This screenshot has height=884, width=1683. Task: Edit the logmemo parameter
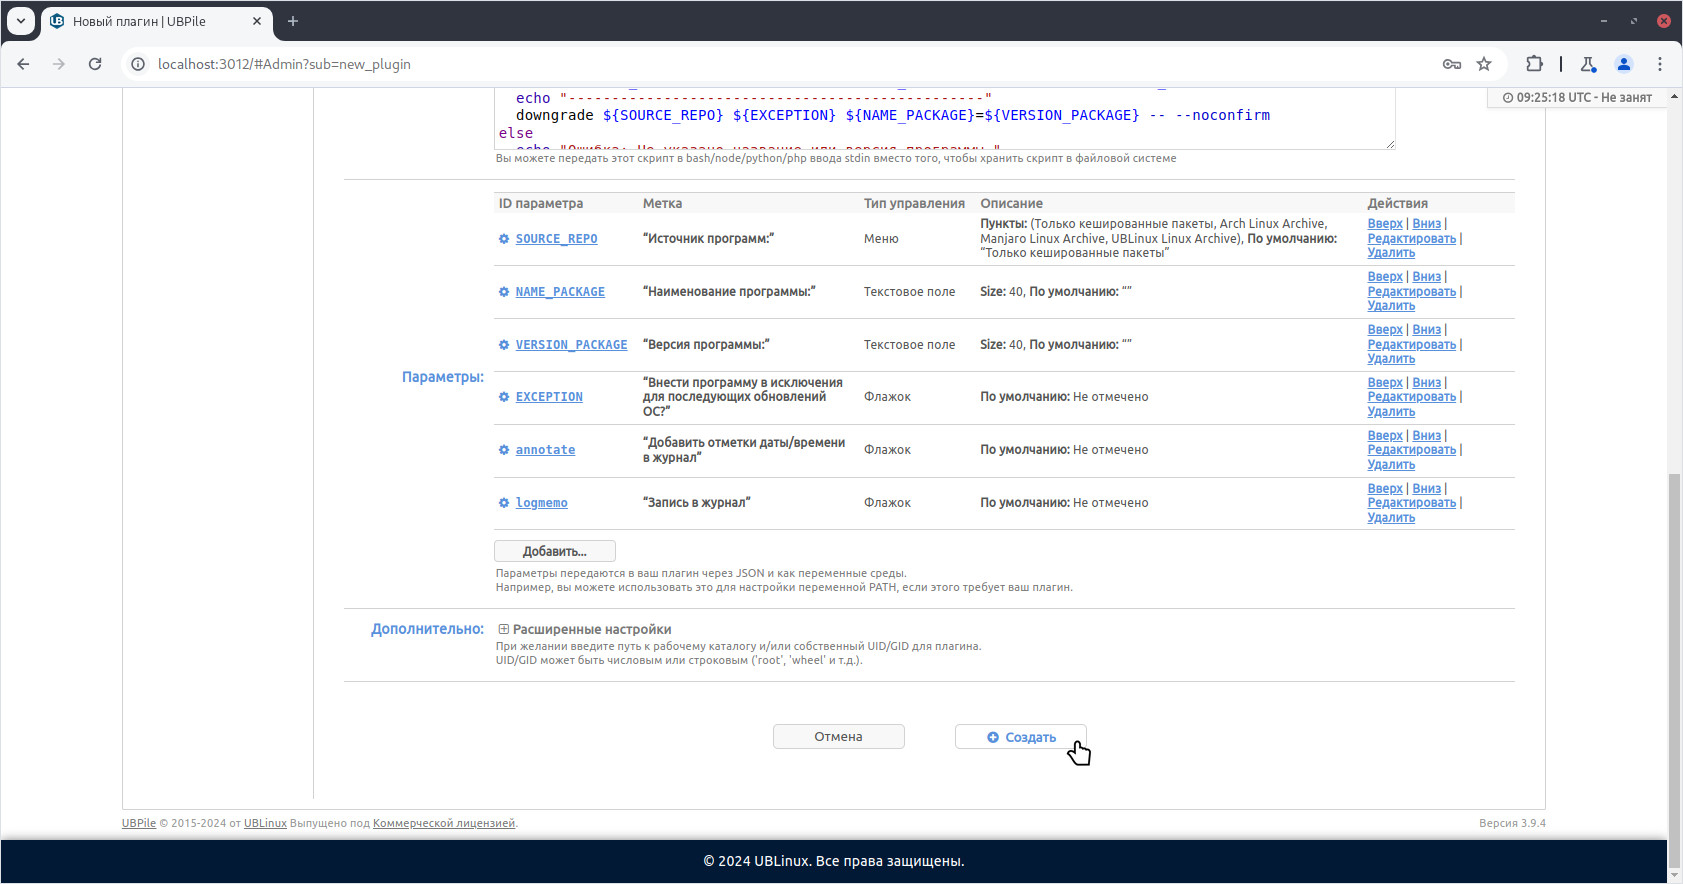[x=1411, y=503]
